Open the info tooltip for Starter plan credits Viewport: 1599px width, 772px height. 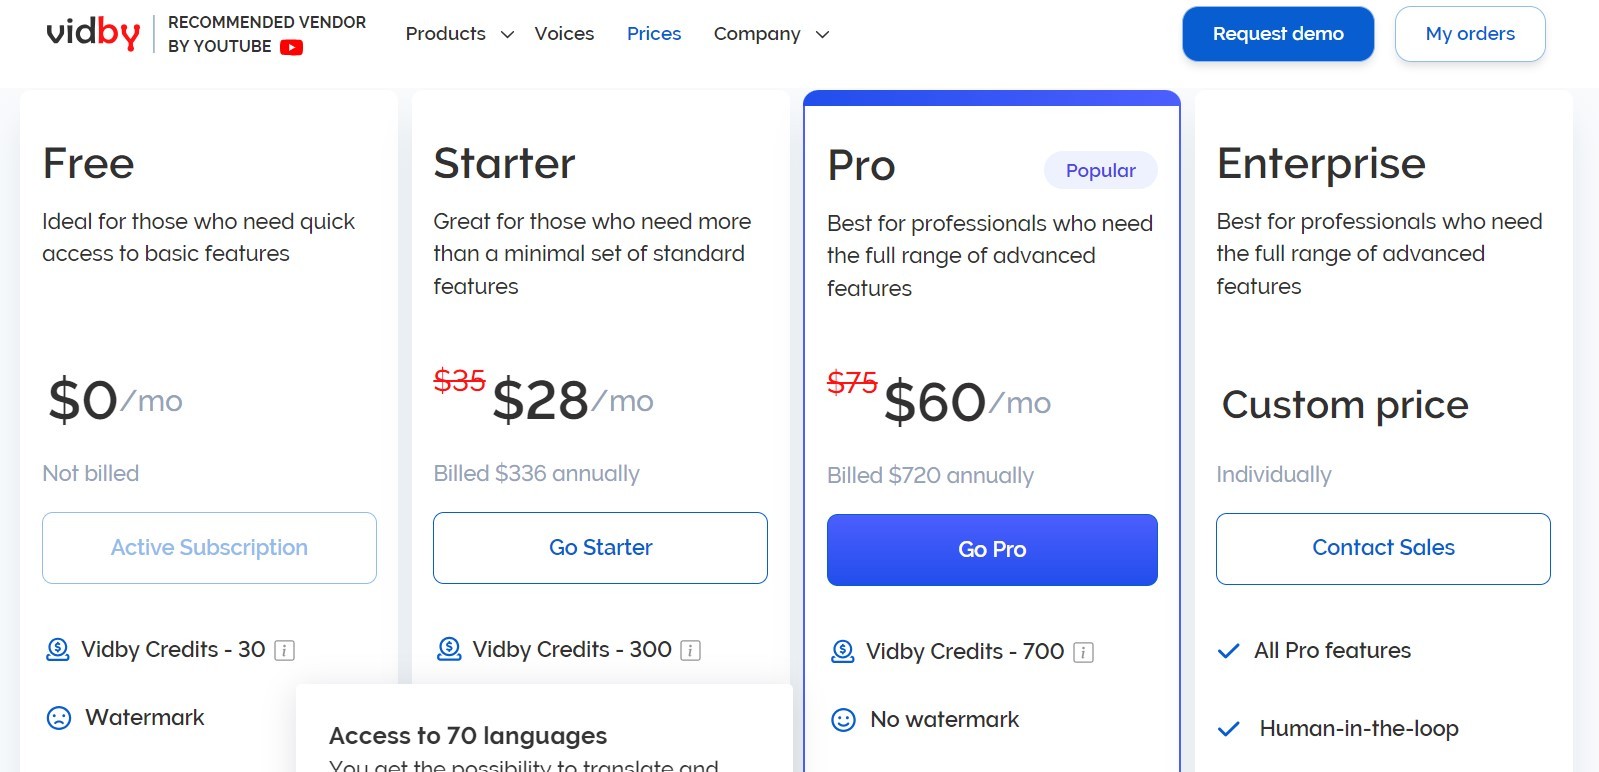(690, 650)
